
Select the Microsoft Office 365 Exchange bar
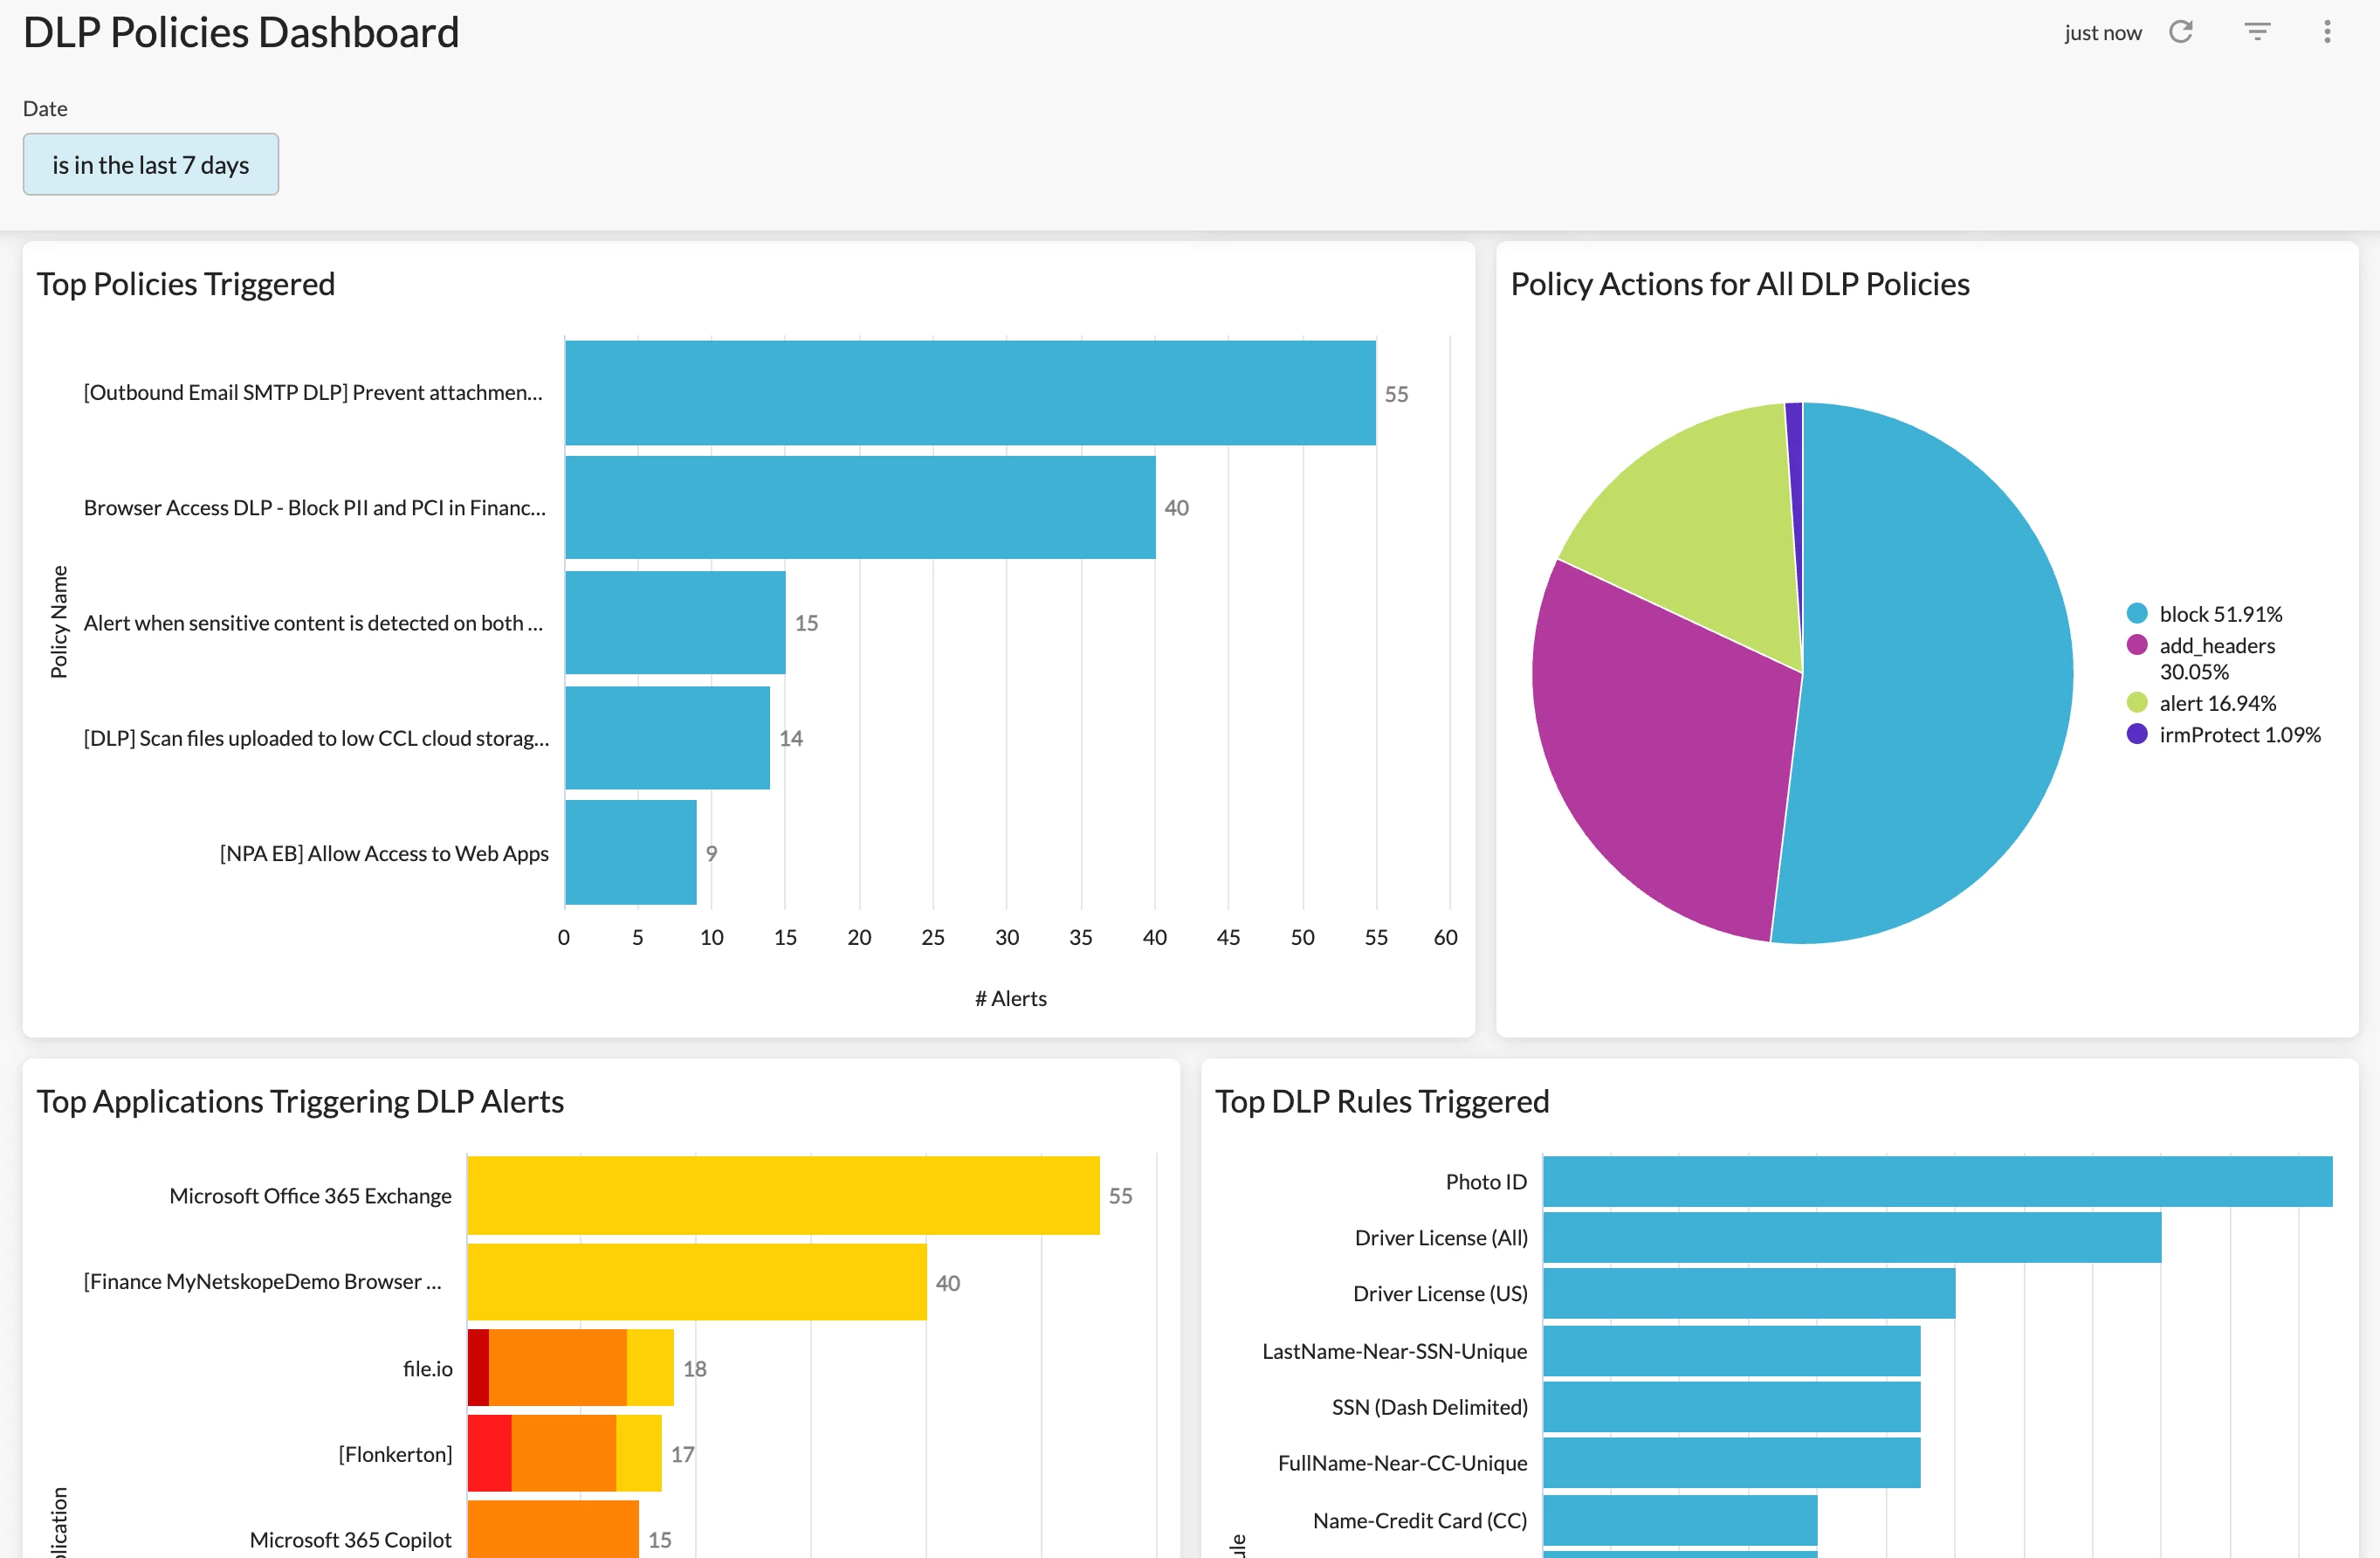[x=783, y=1196]
